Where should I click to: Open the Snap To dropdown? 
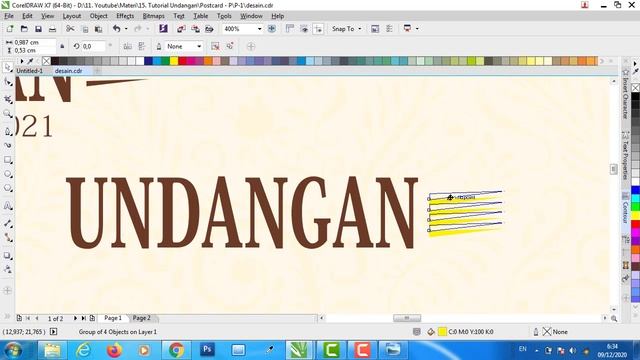pyautogui.click(x=347, y=29)
